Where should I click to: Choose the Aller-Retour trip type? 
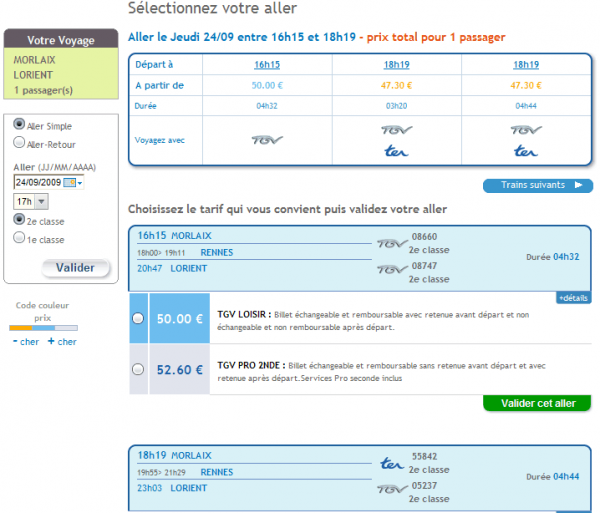(19, 144)
